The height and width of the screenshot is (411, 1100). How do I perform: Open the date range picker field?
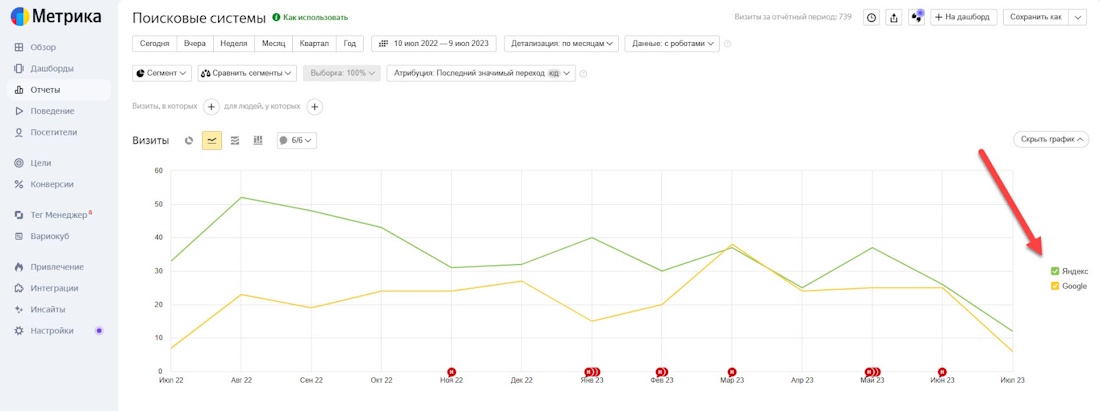point(434,44)
